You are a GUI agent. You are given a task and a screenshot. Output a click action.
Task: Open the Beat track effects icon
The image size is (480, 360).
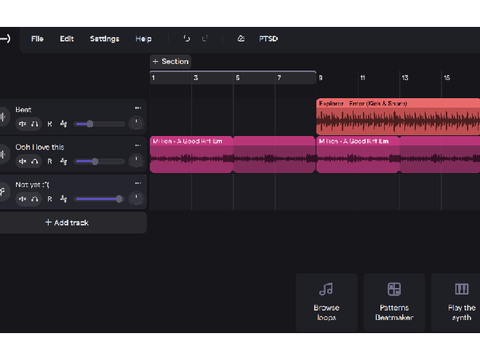coord(63,124)
